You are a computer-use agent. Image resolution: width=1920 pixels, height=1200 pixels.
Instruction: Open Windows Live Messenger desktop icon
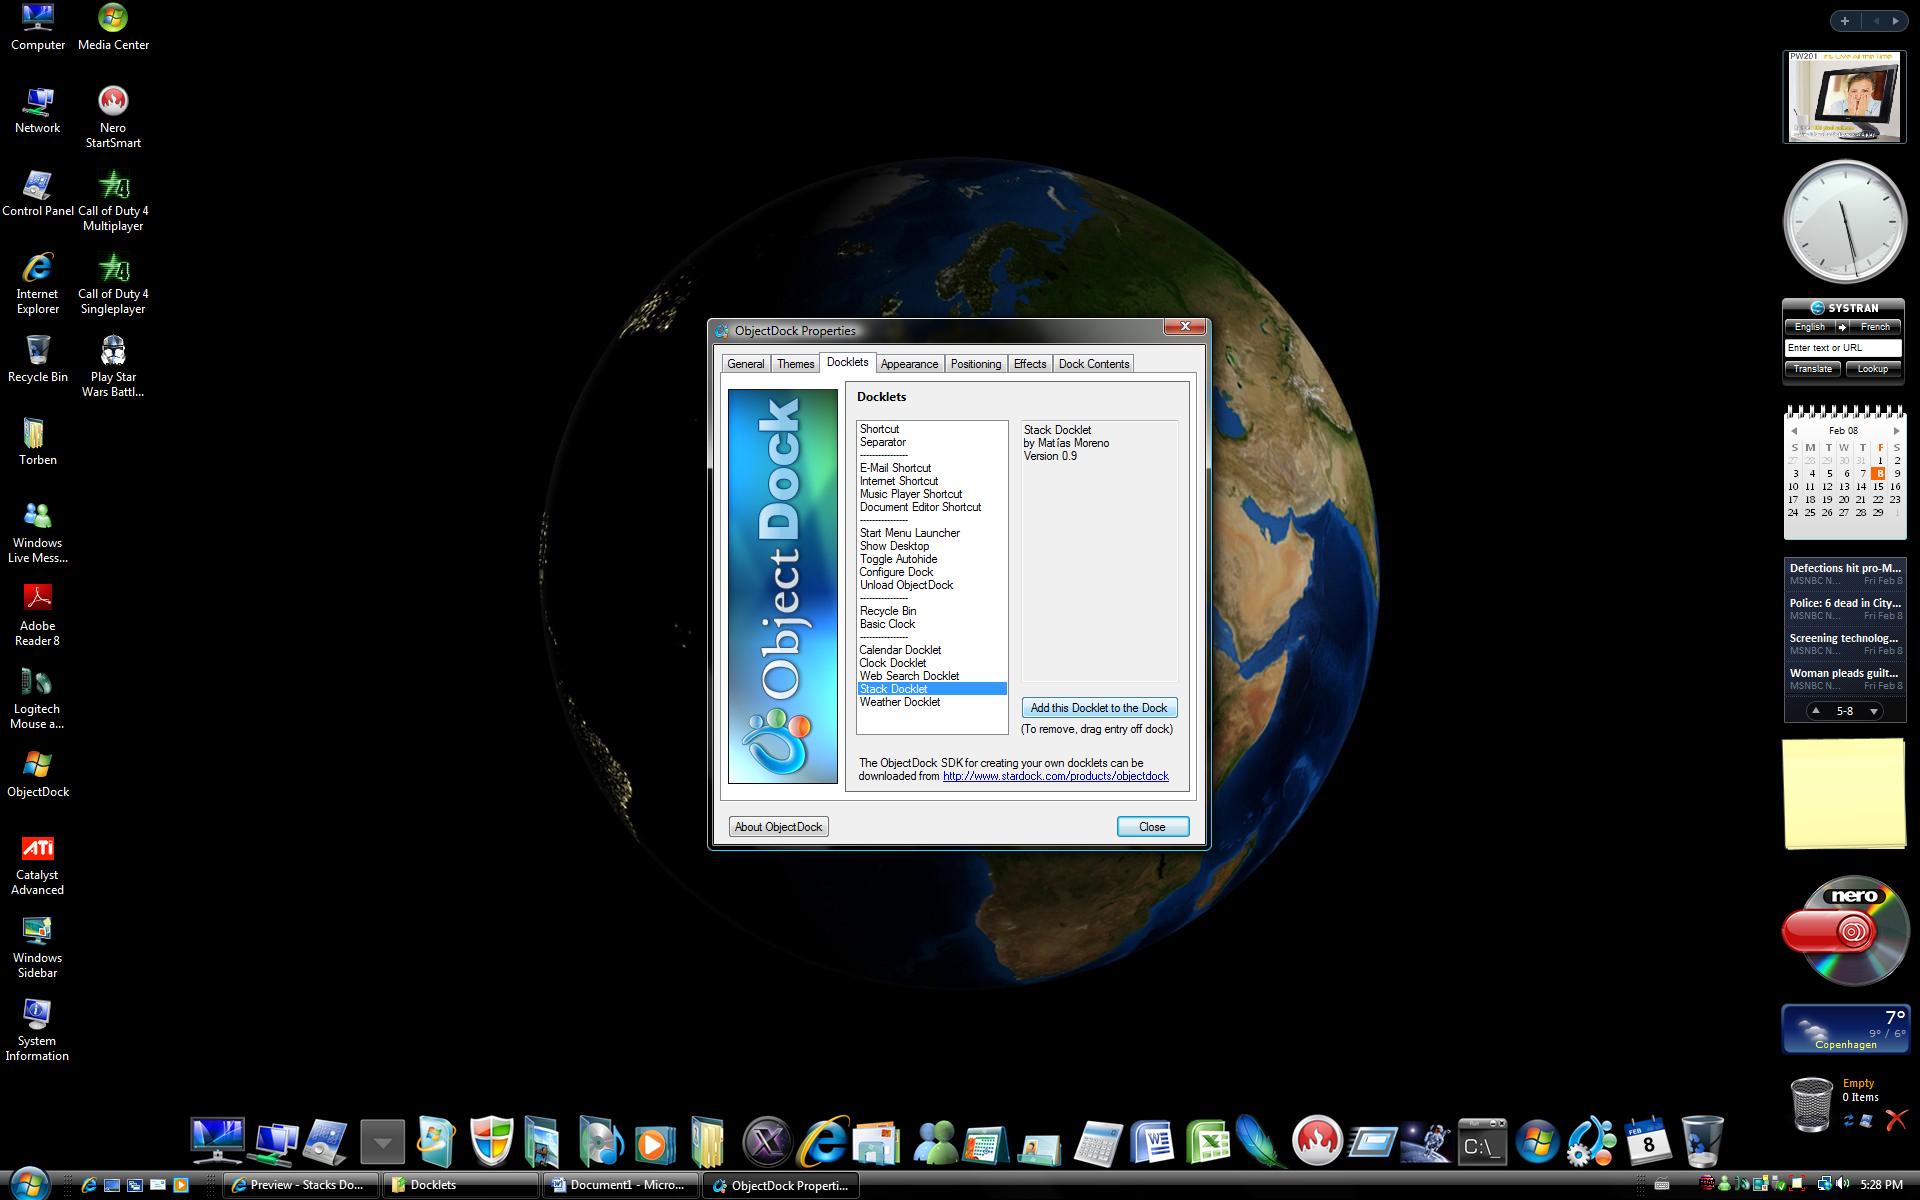(38, 532)
